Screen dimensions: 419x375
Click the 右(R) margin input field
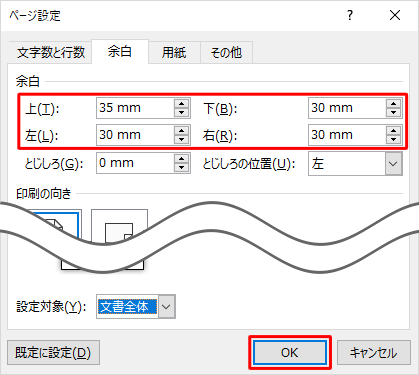tap(347, 135)
